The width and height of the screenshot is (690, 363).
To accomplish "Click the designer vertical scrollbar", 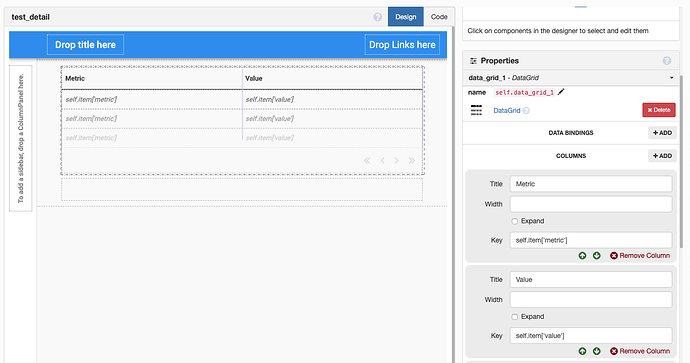I will pos(452,194).
